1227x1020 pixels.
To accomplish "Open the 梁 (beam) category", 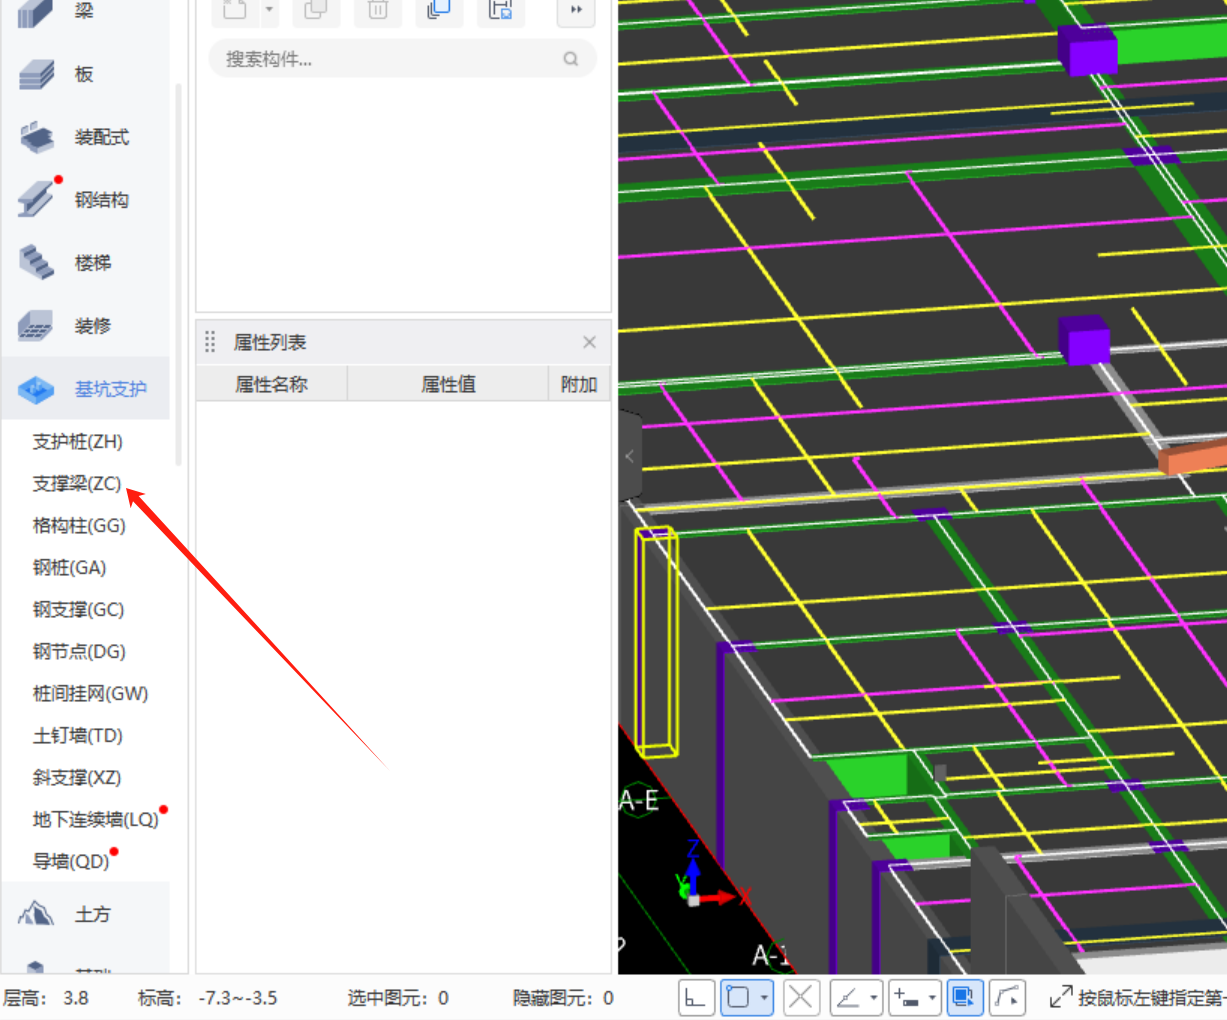I will [x=84, y=12].
